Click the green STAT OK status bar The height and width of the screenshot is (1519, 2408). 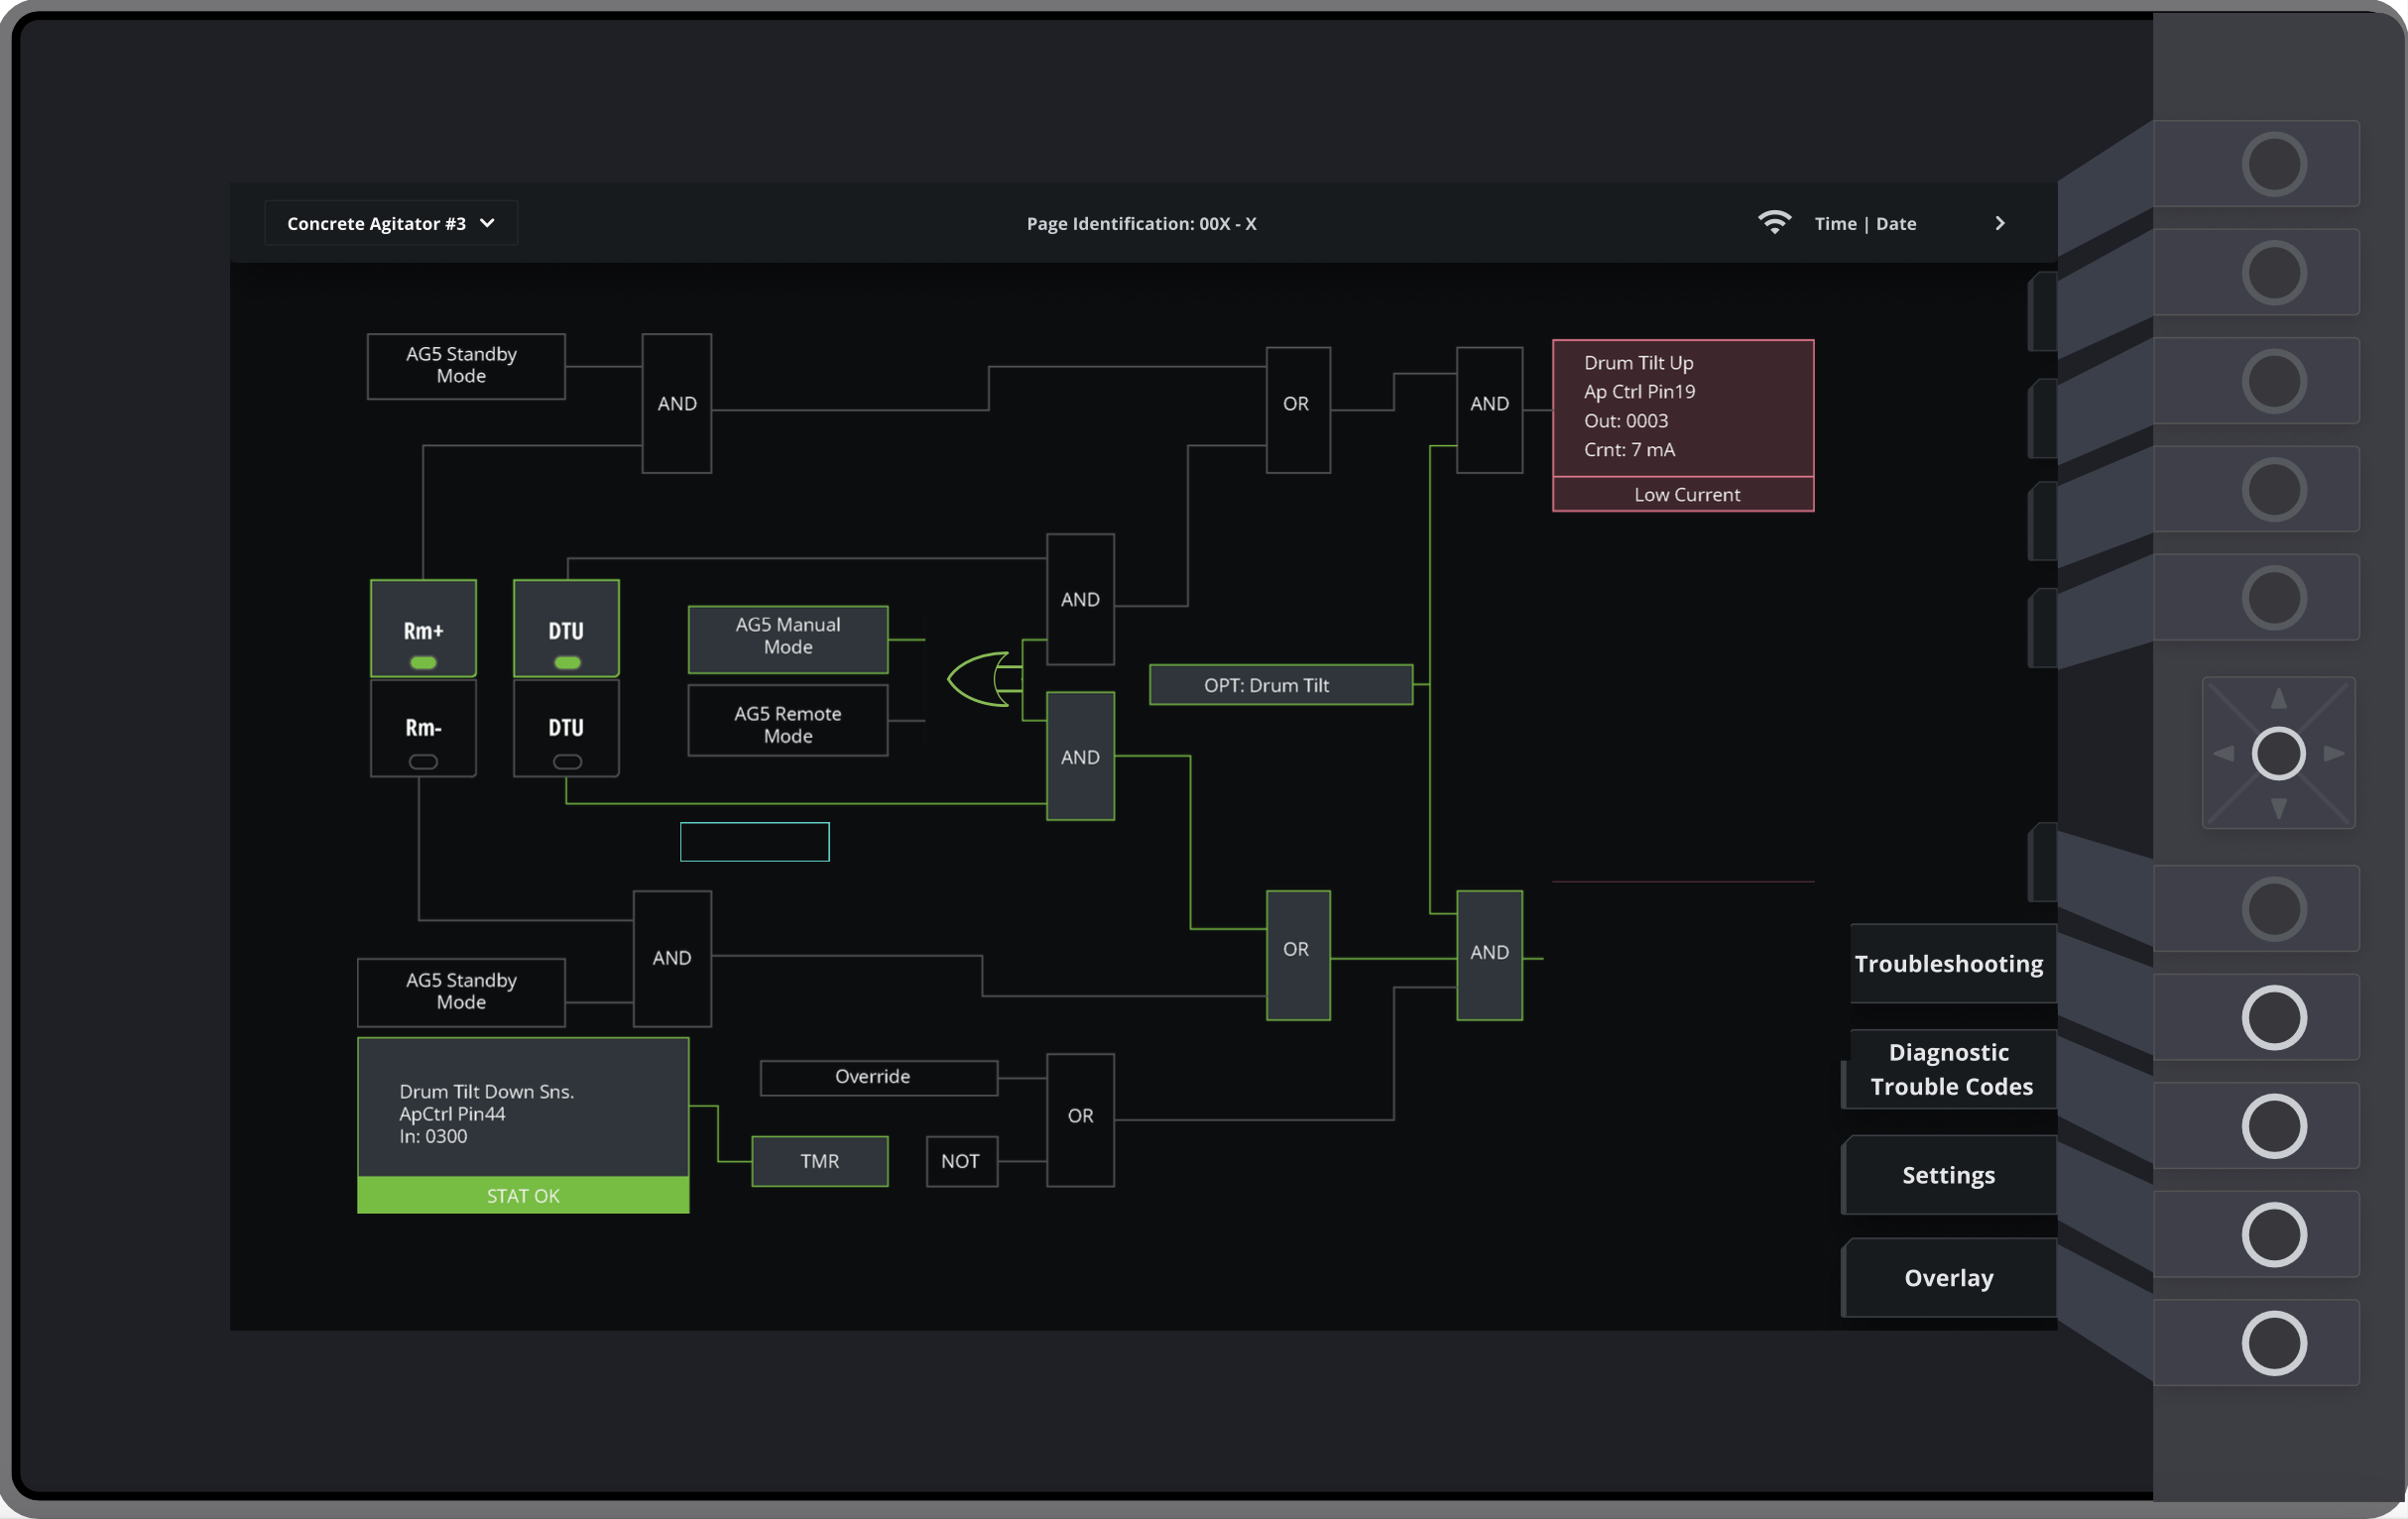click(523, 1196)
